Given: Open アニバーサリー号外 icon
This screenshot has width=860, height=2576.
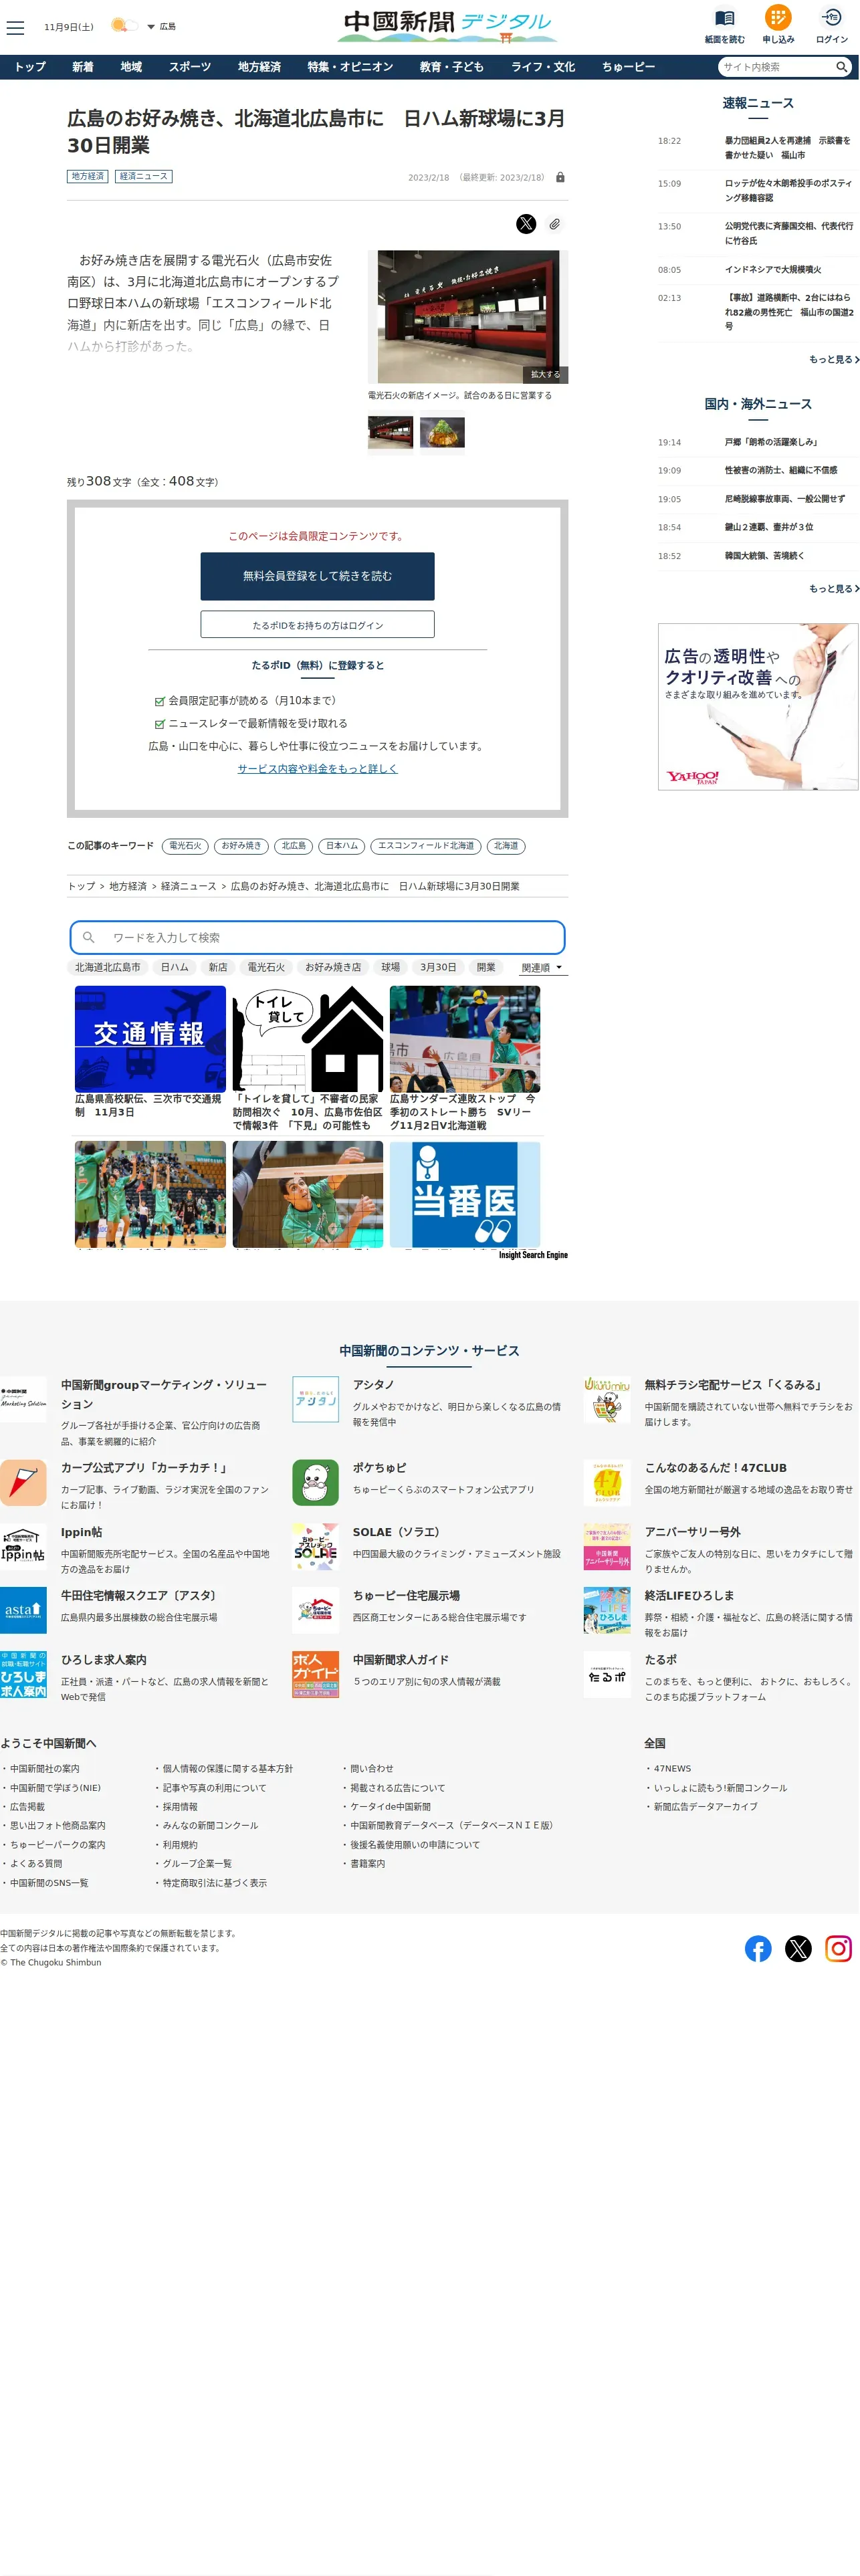Looking at the screenshot, I should [x=607, y=1546].
